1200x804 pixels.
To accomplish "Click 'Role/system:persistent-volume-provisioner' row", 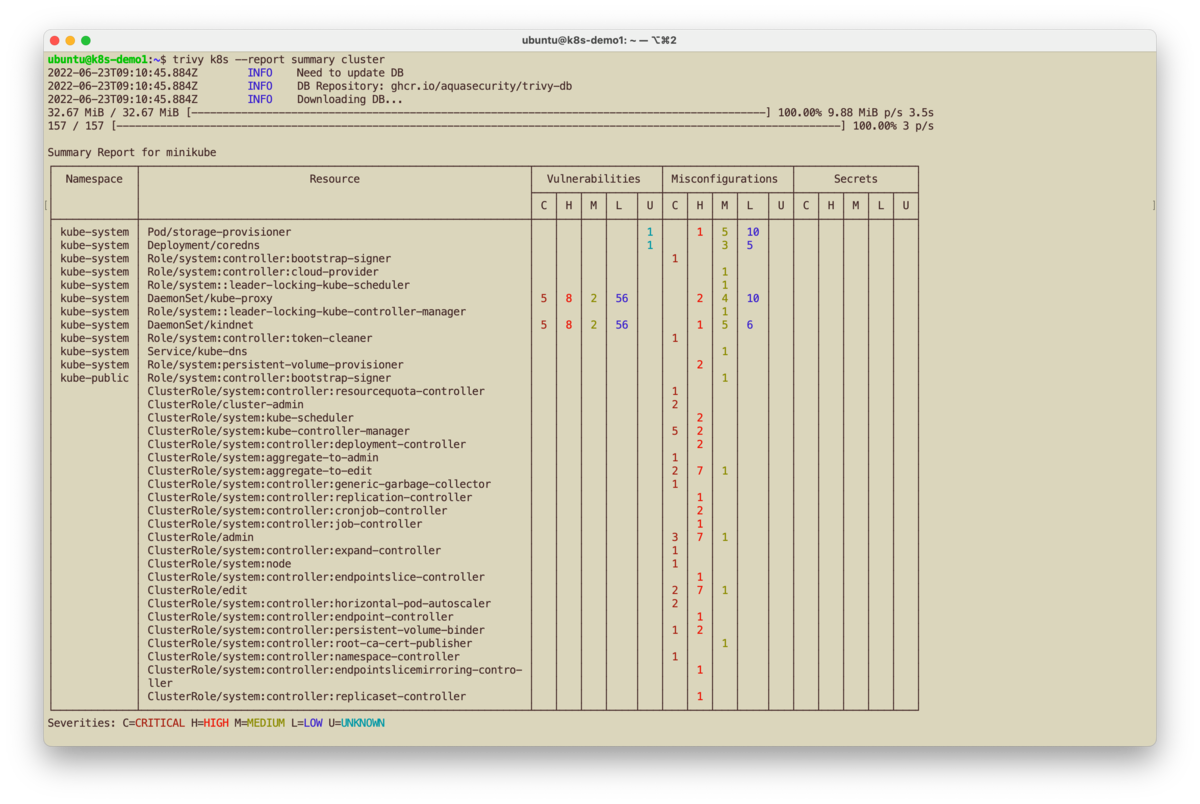I will [275, 365].
